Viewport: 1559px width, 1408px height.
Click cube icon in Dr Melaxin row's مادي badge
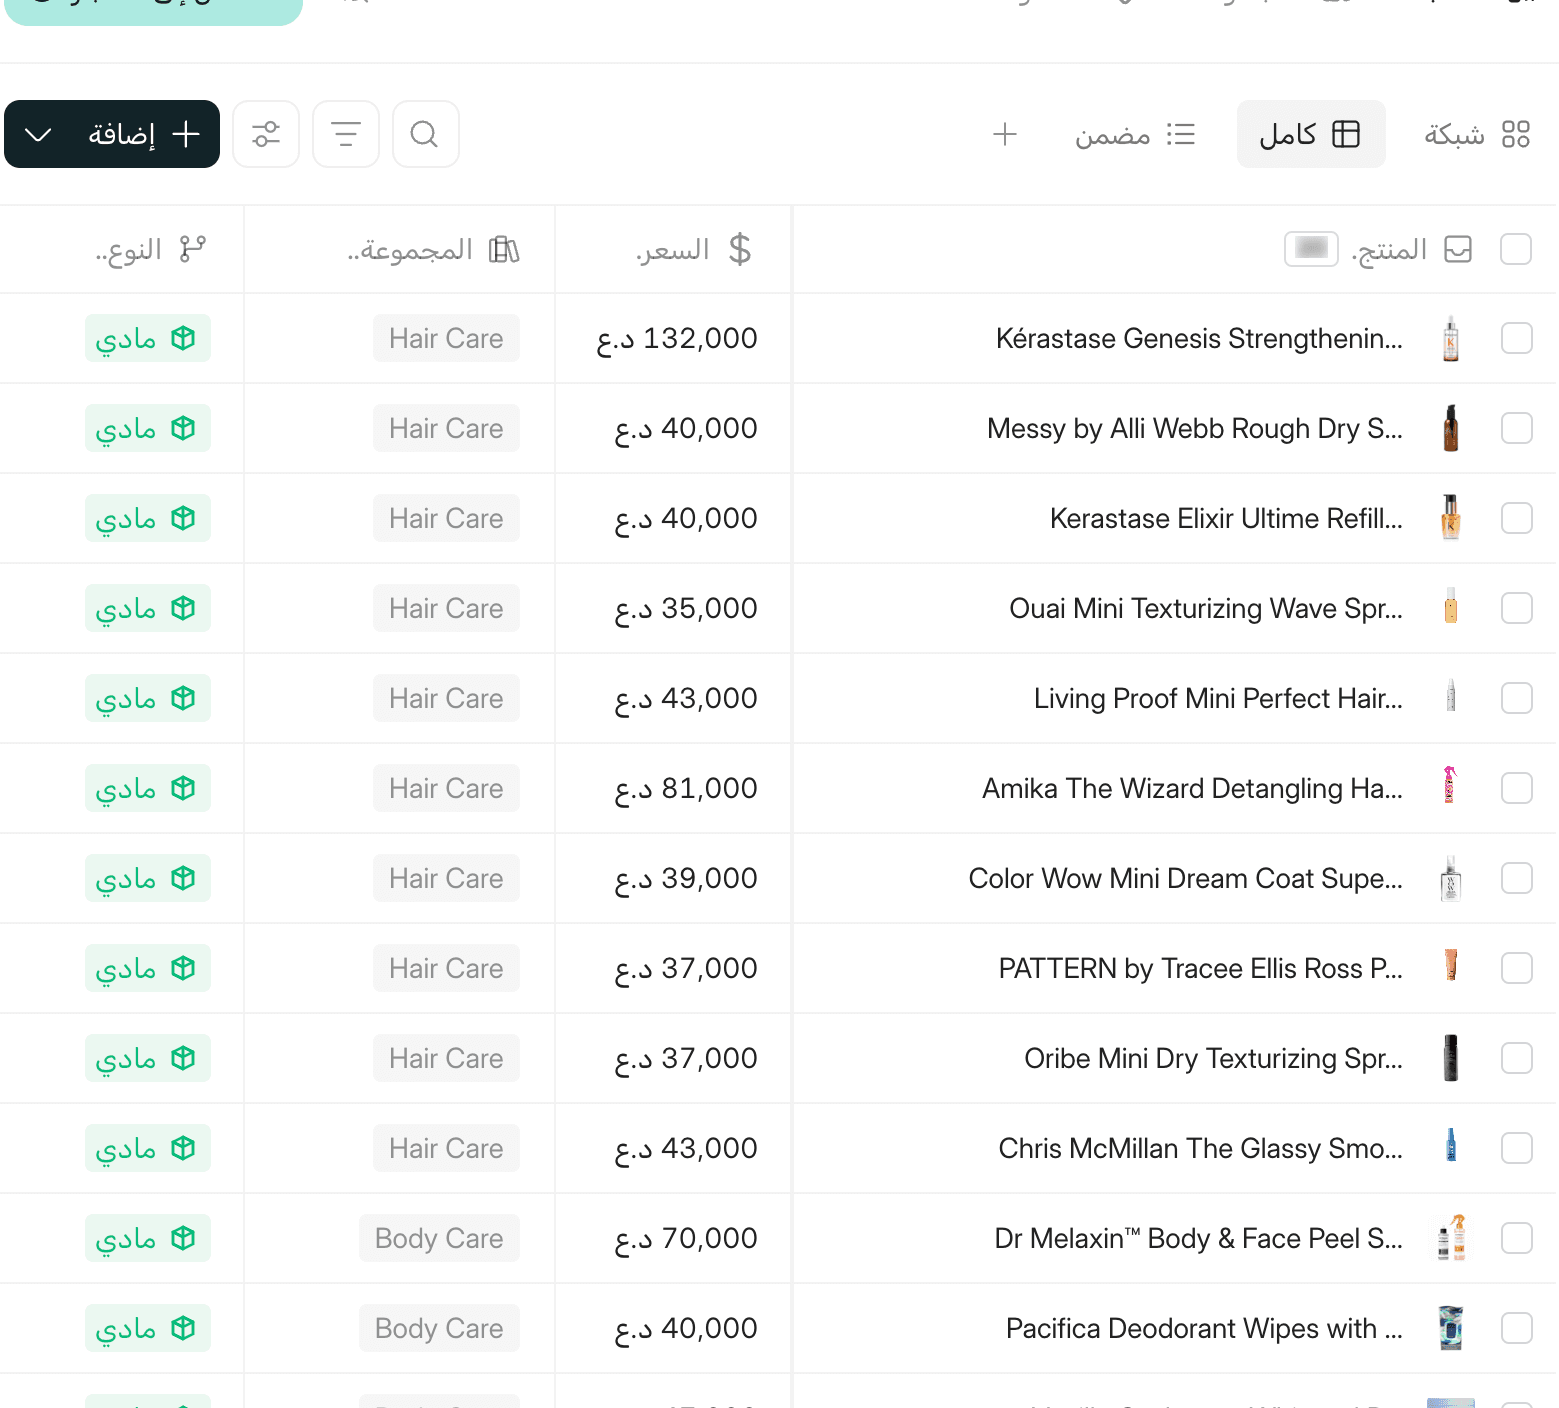pyautogui.click(x=183, y=1238)
